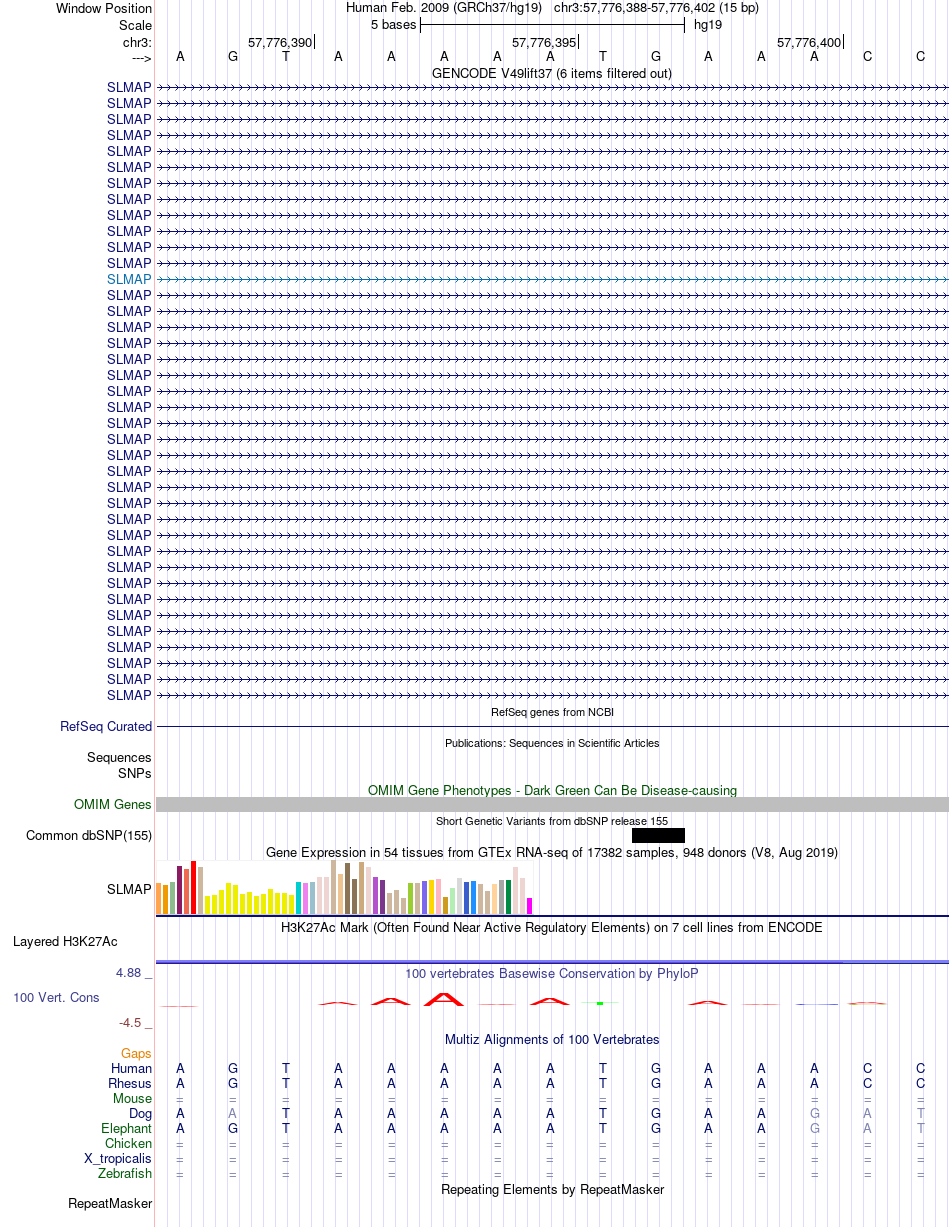950x1227 pixels.
Task: Click the dark green GTEx expression bar
Action: point(509,896)
